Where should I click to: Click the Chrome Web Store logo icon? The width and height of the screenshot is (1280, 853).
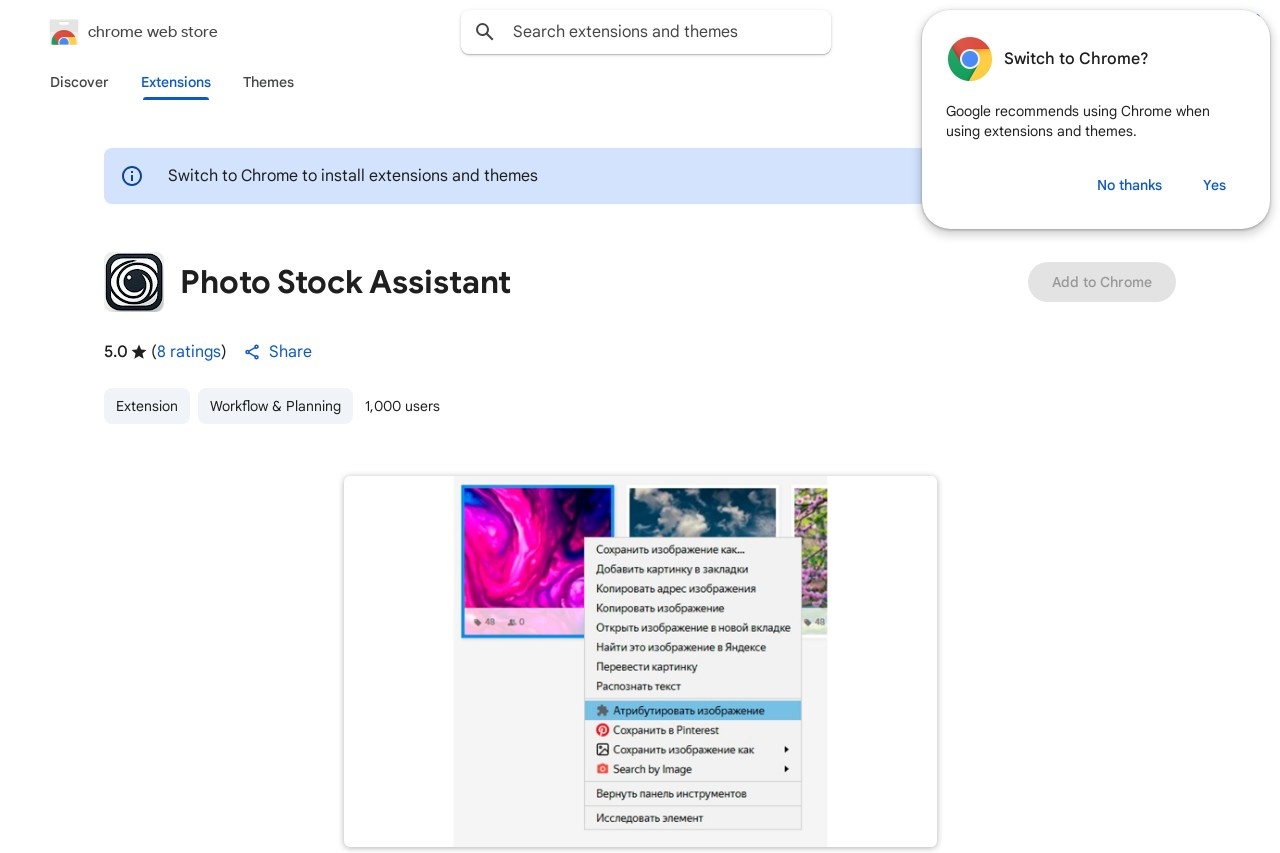(63, 32)
